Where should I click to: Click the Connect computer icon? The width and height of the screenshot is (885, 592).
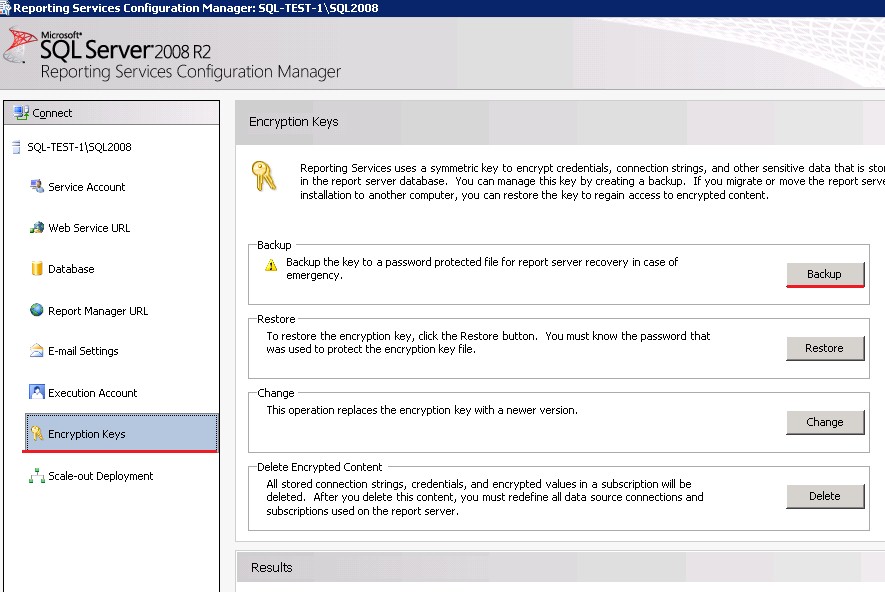21,113
